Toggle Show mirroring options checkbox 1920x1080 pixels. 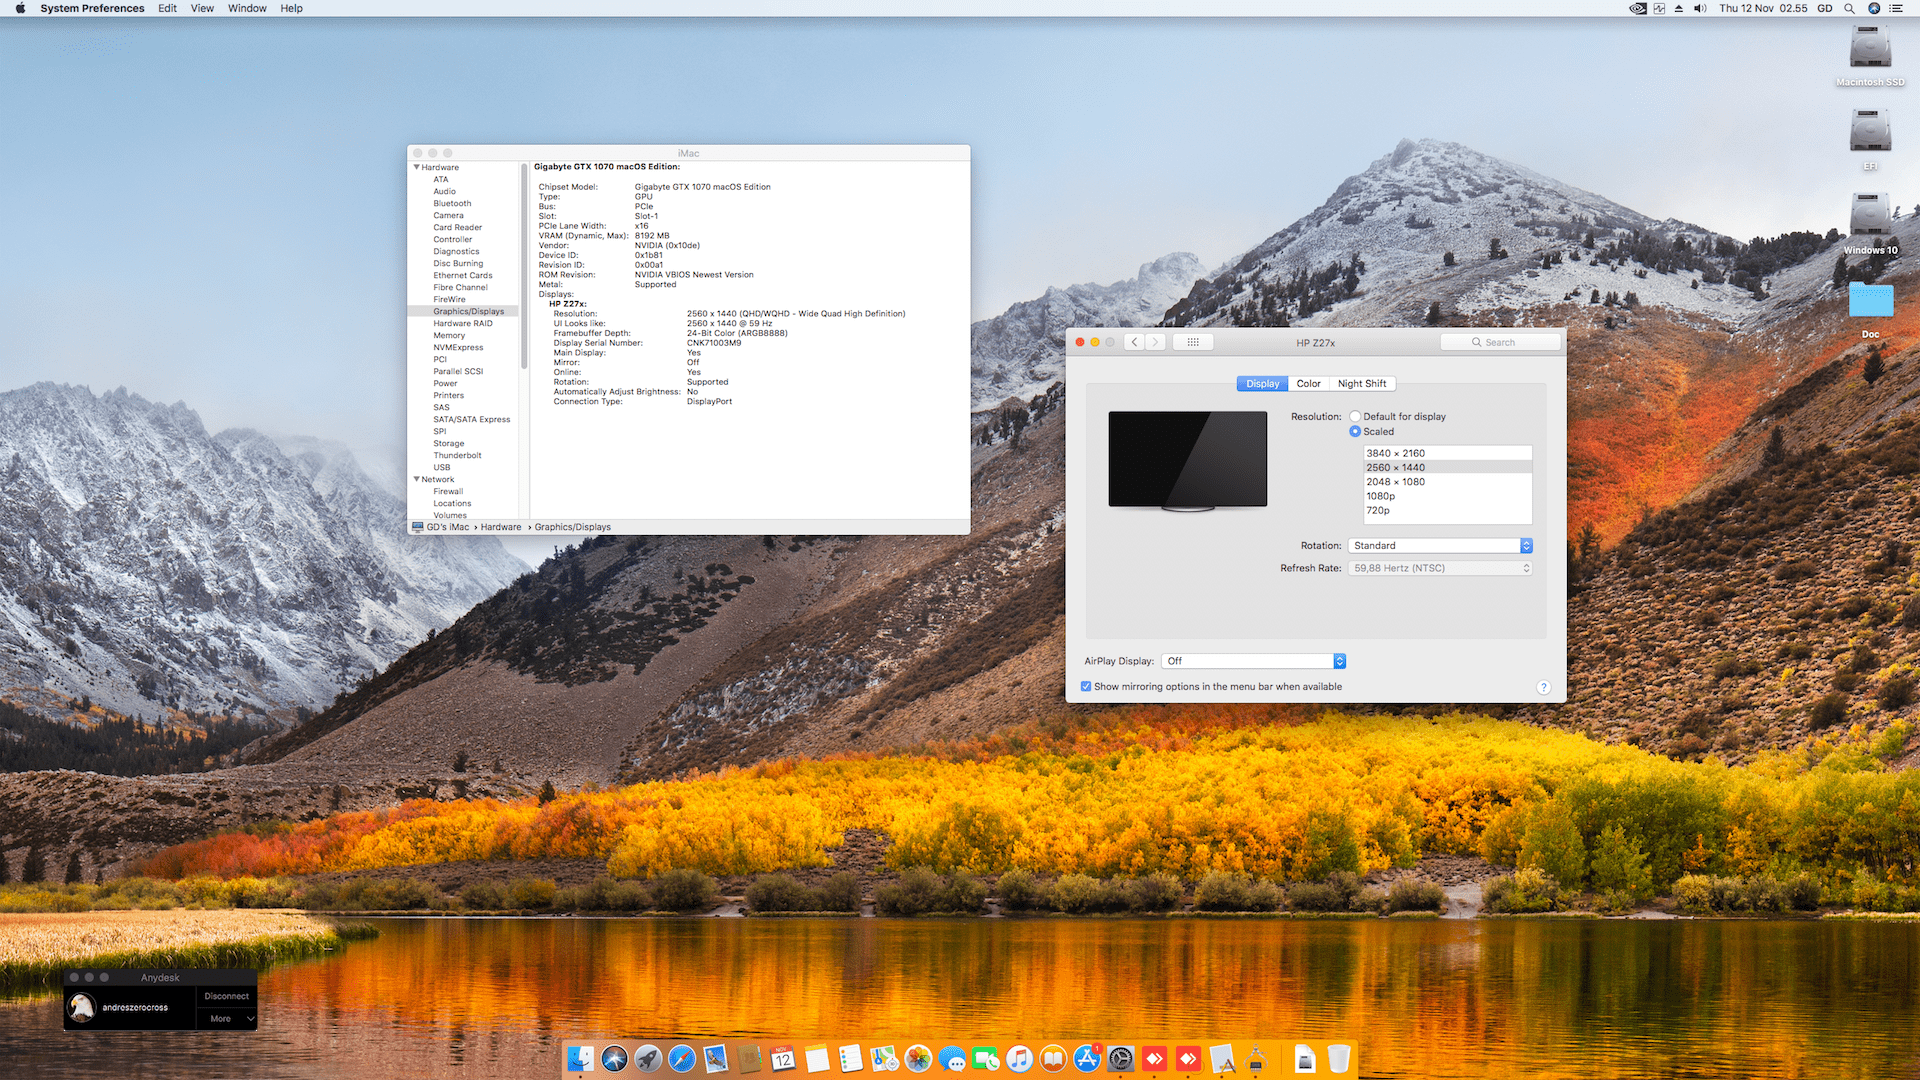(x=1086, y=687)
